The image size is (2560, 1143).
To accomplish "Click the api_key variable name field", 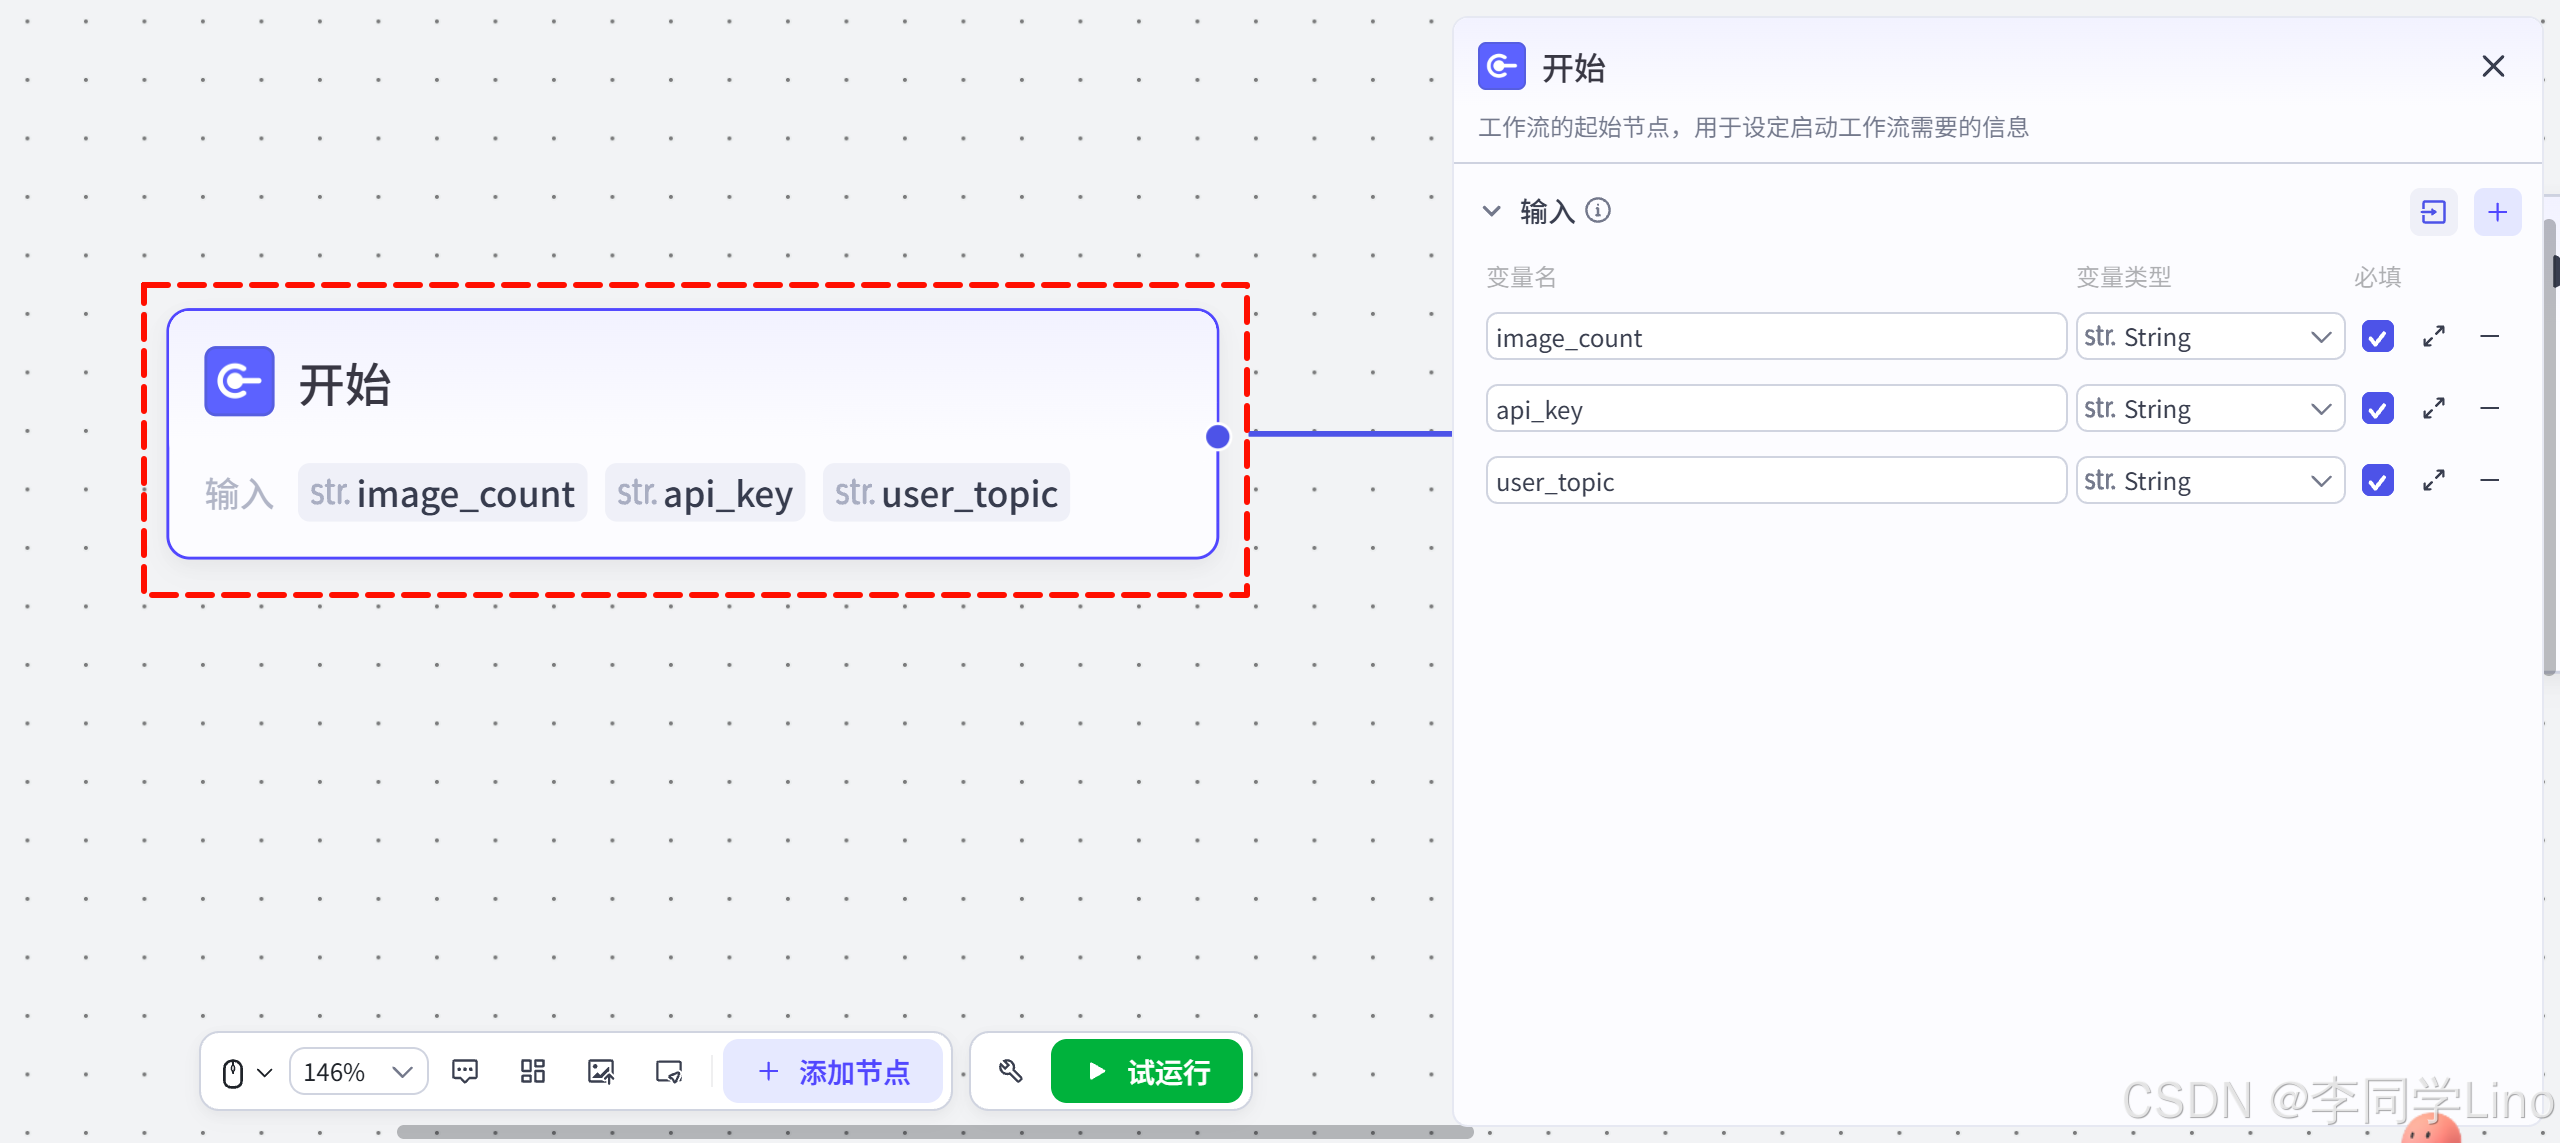I will pos(1775,409).
